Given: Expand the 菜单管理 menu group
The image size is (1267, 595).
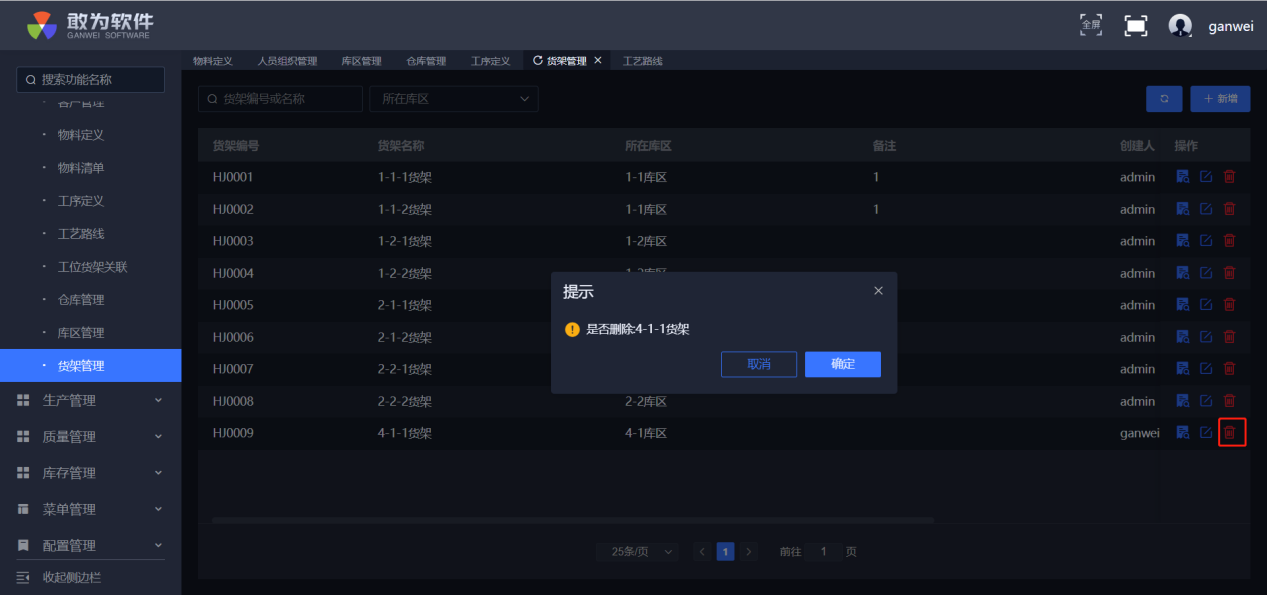Looking at the screenshot, I should tap(90, 509).
